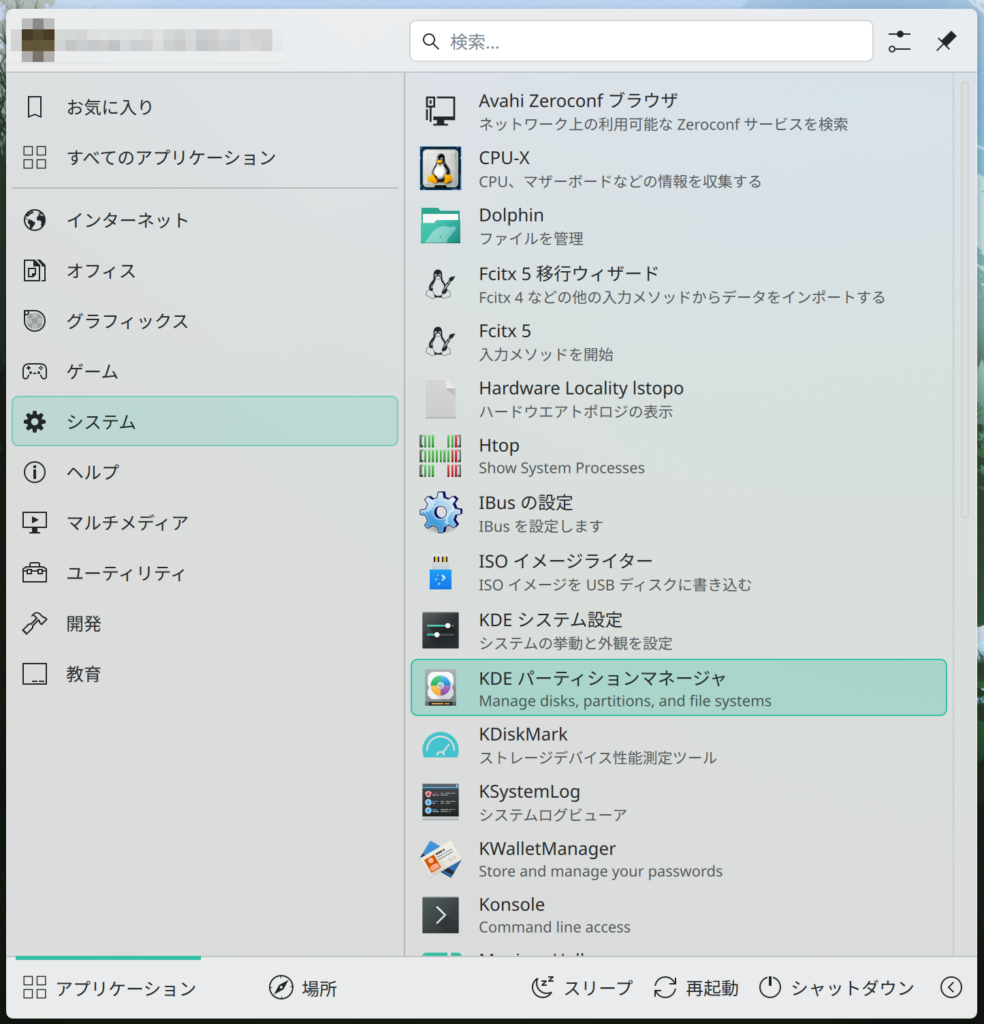
Task: Switch to the アプリケーション tab
Action: pos(110,988)
